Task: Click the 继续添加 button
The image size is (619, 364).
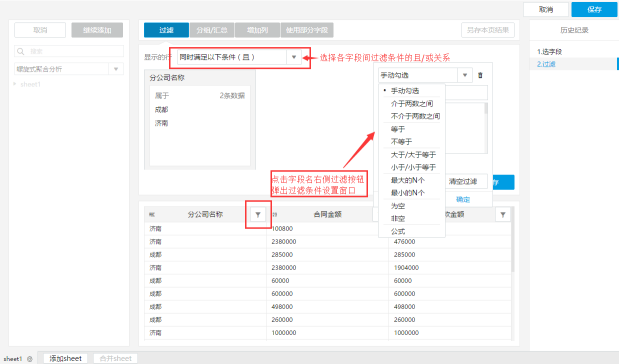Action: (97, 30)
